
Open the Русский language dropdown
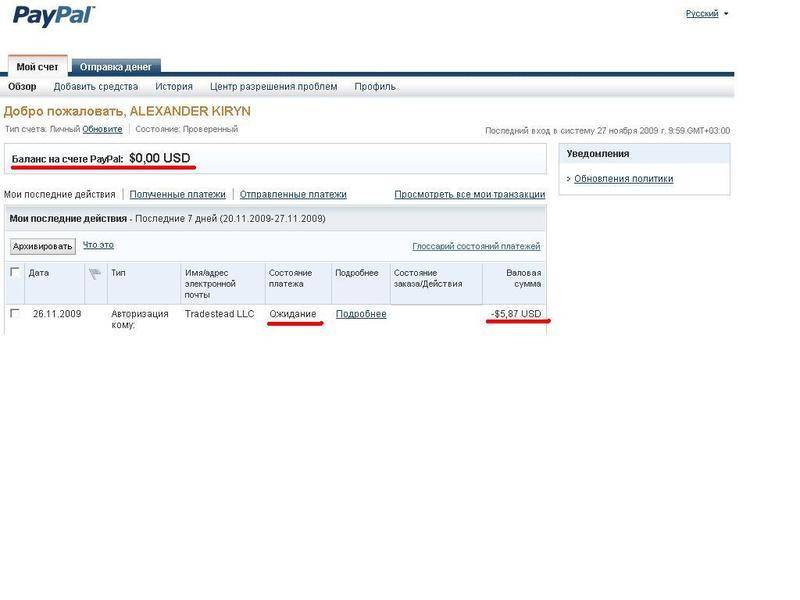[x=706, y=14]
